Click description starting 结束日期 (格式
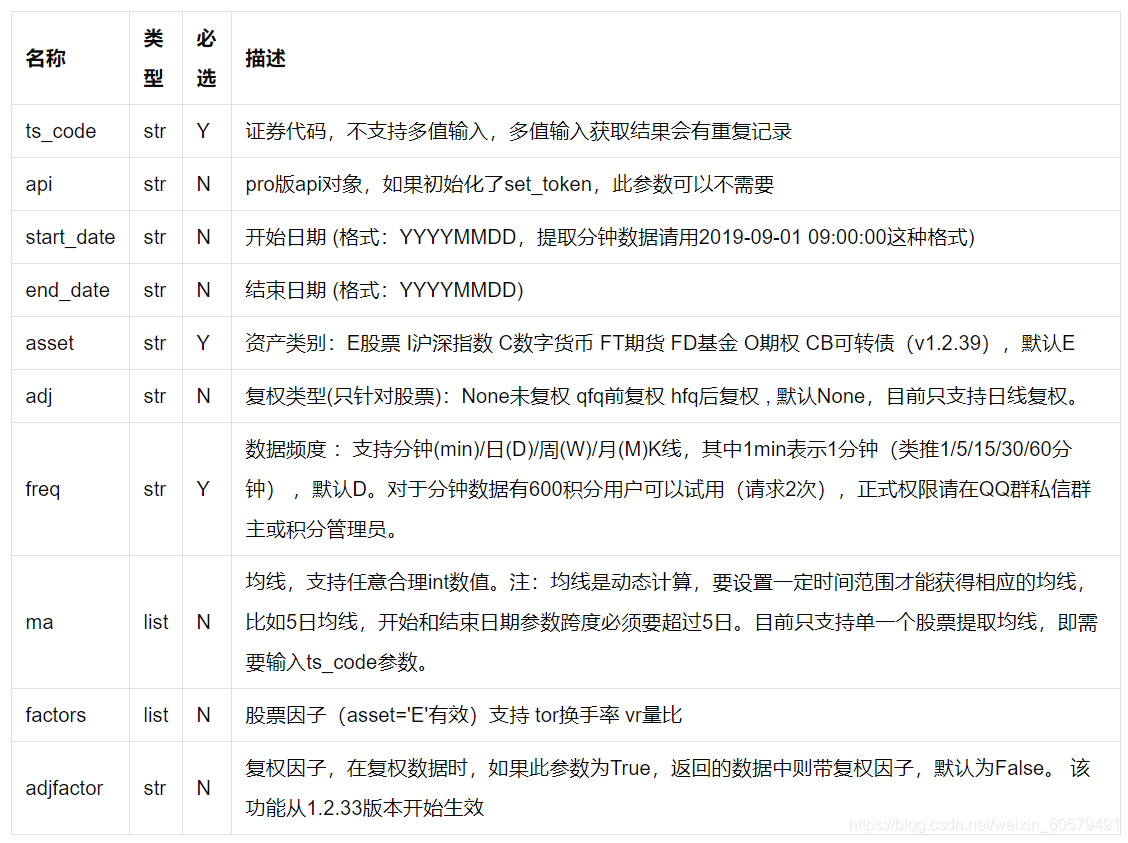Image resolution: width=1128 pixels, height=843 pixels. (x=384, y=291)
